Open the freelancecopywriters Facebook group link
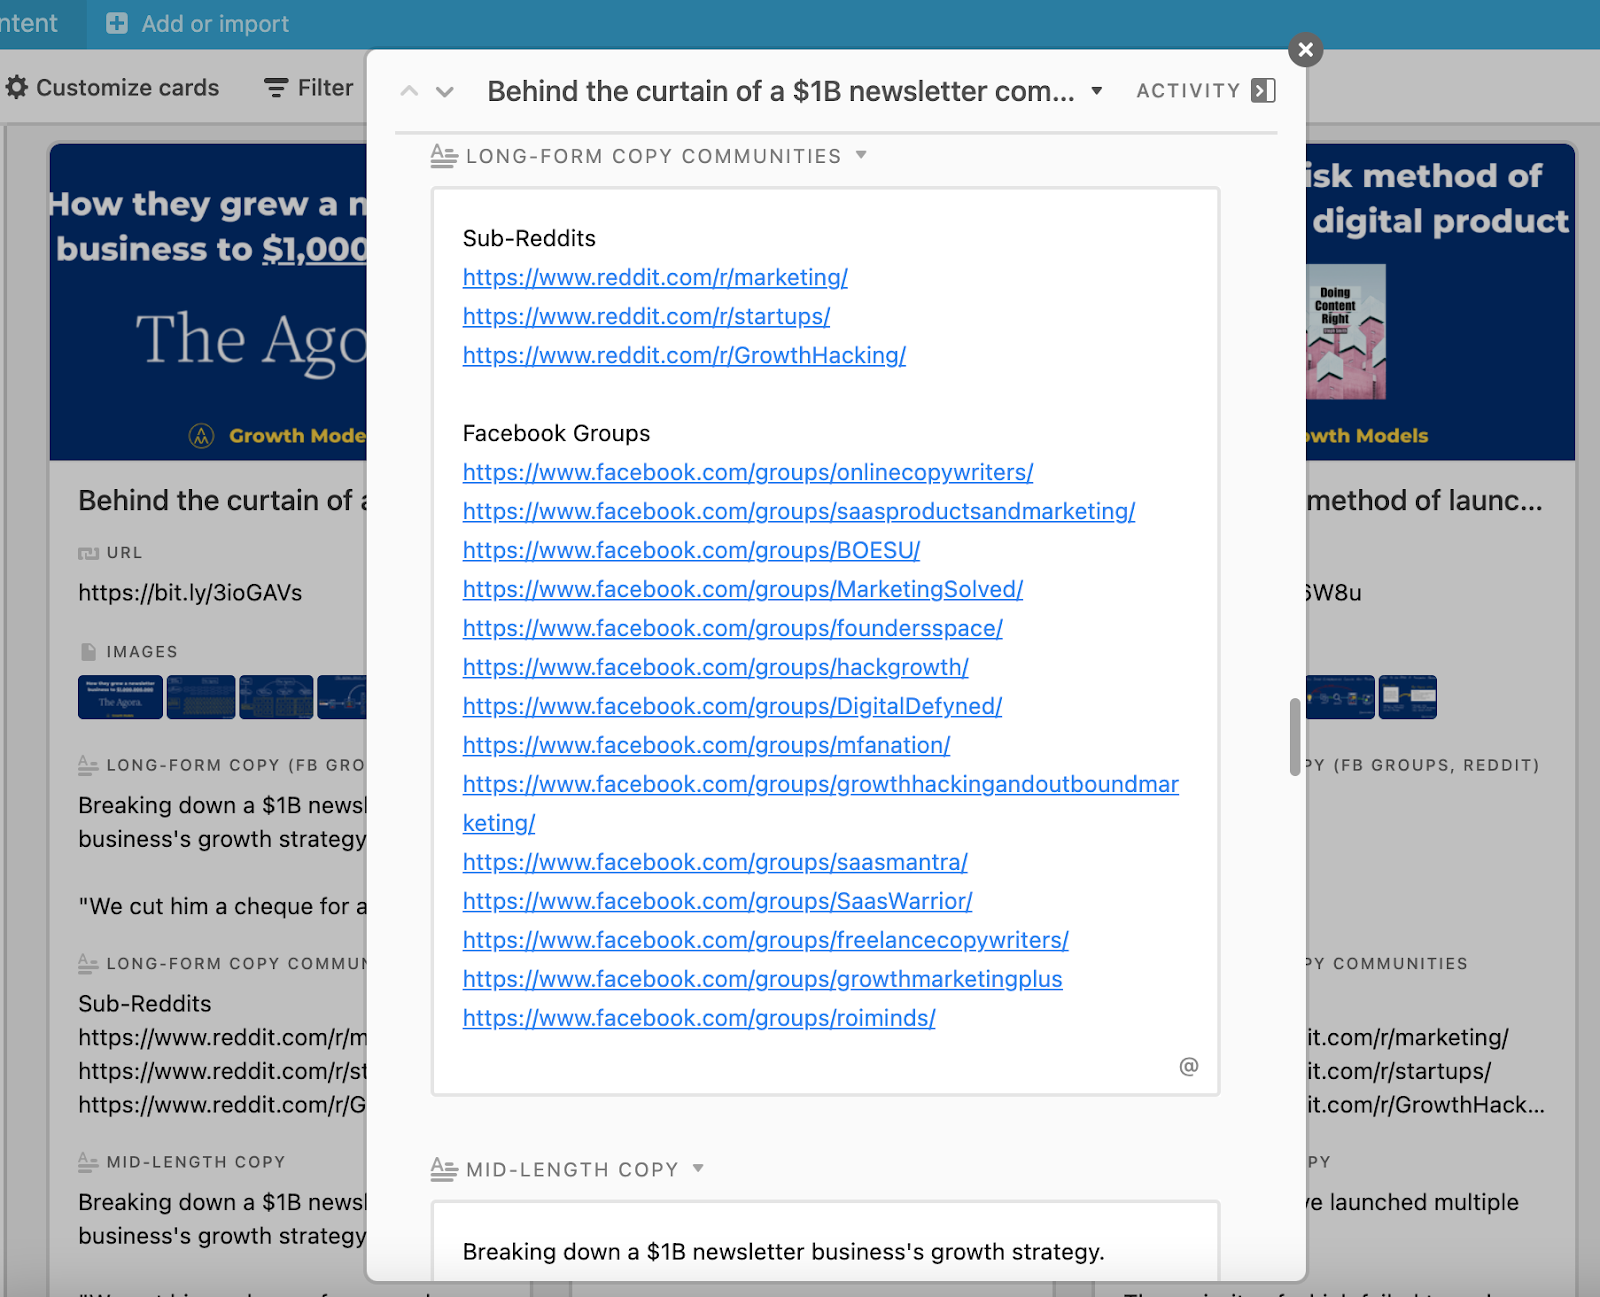 pos(766,940)
